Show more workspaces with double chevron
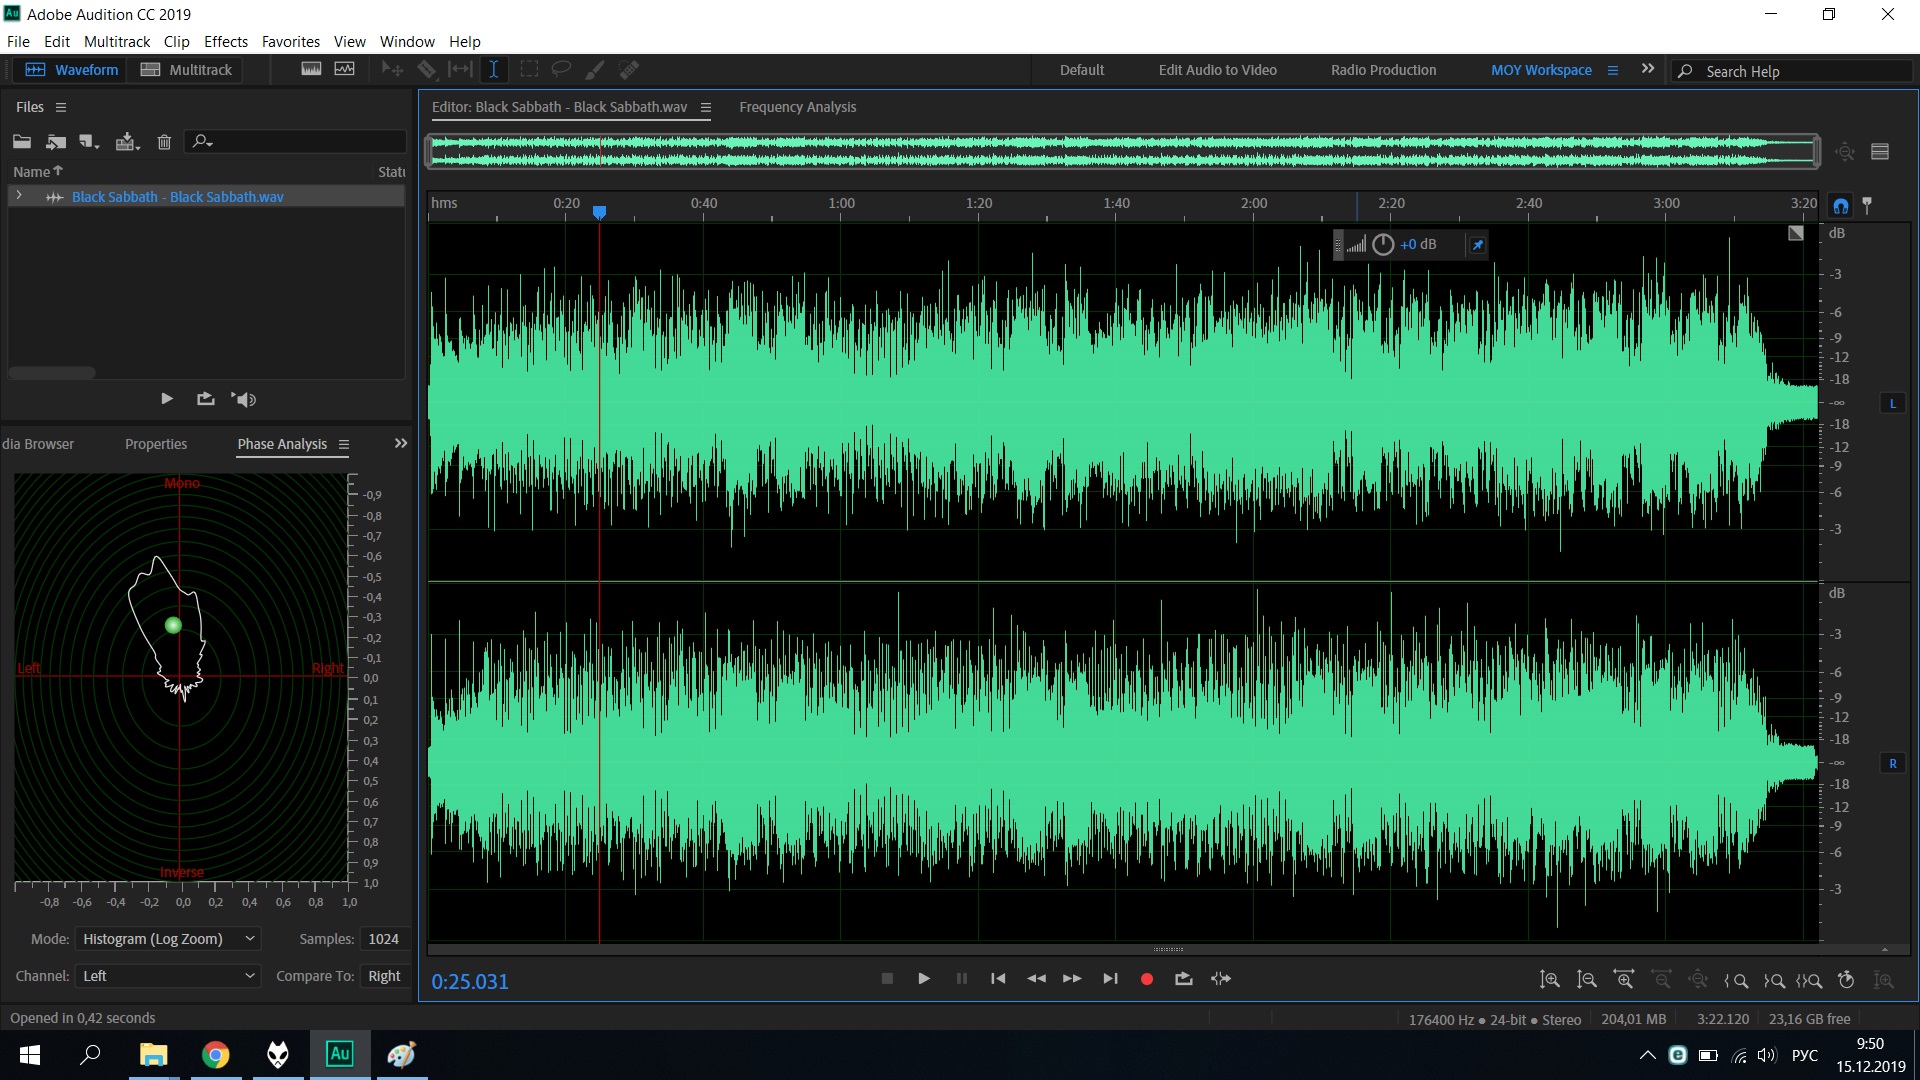 (x=1648, y=69)
